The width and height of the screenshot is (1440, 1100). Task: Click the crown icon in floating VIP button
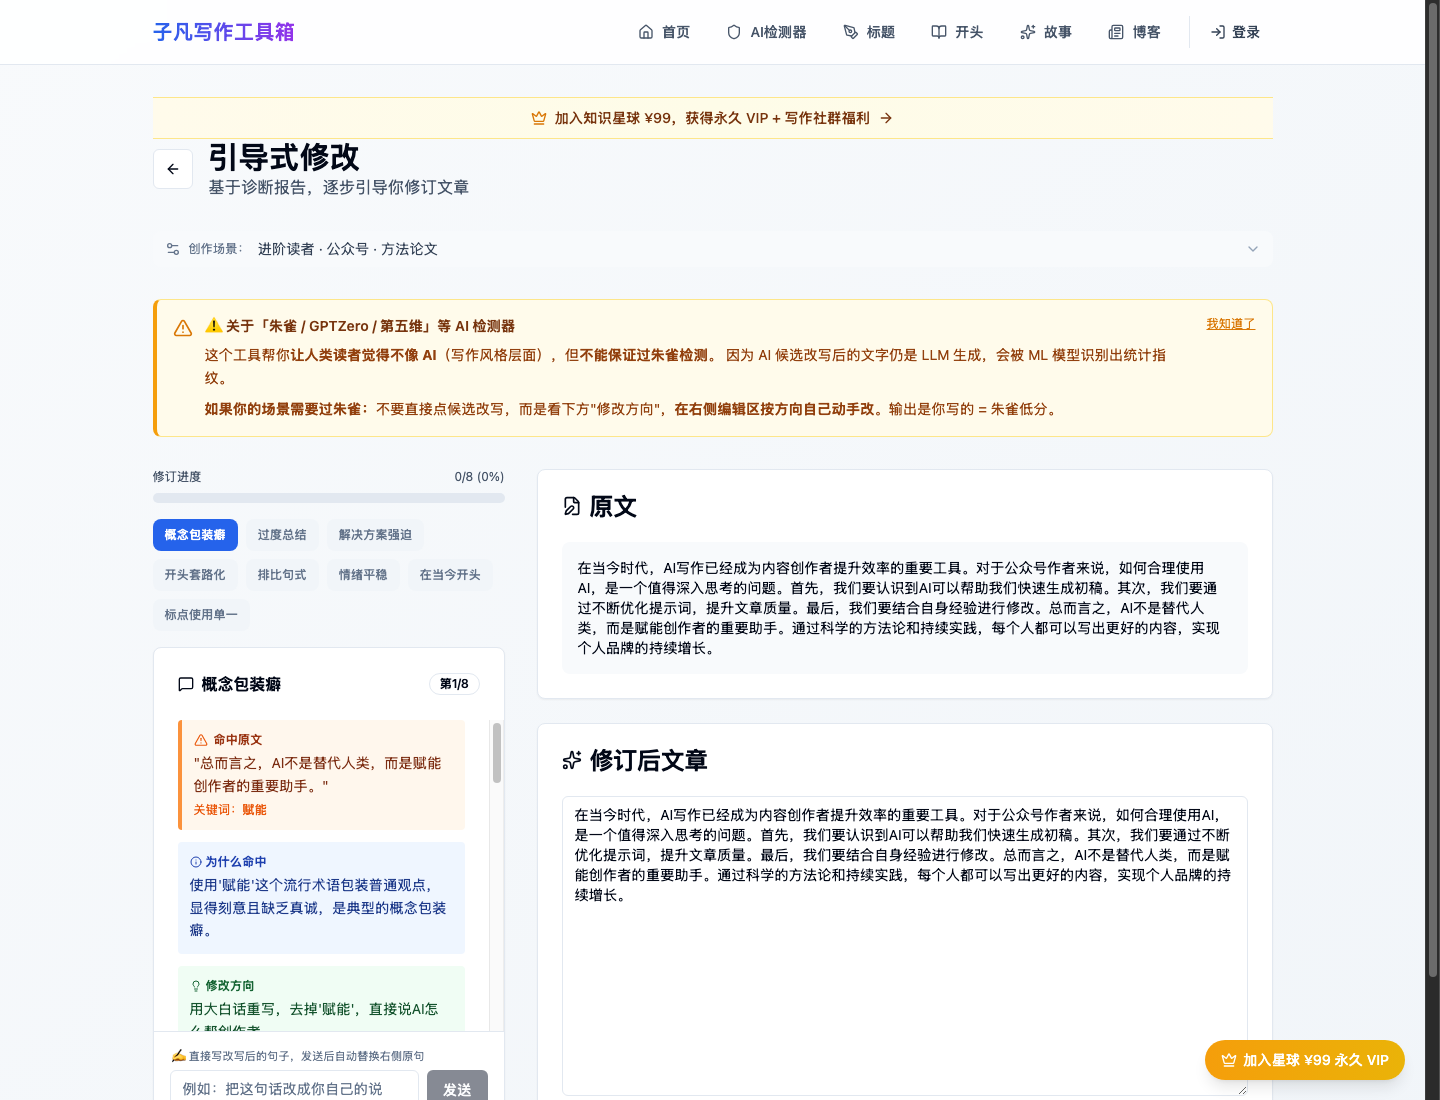tap(1229, 1060)
